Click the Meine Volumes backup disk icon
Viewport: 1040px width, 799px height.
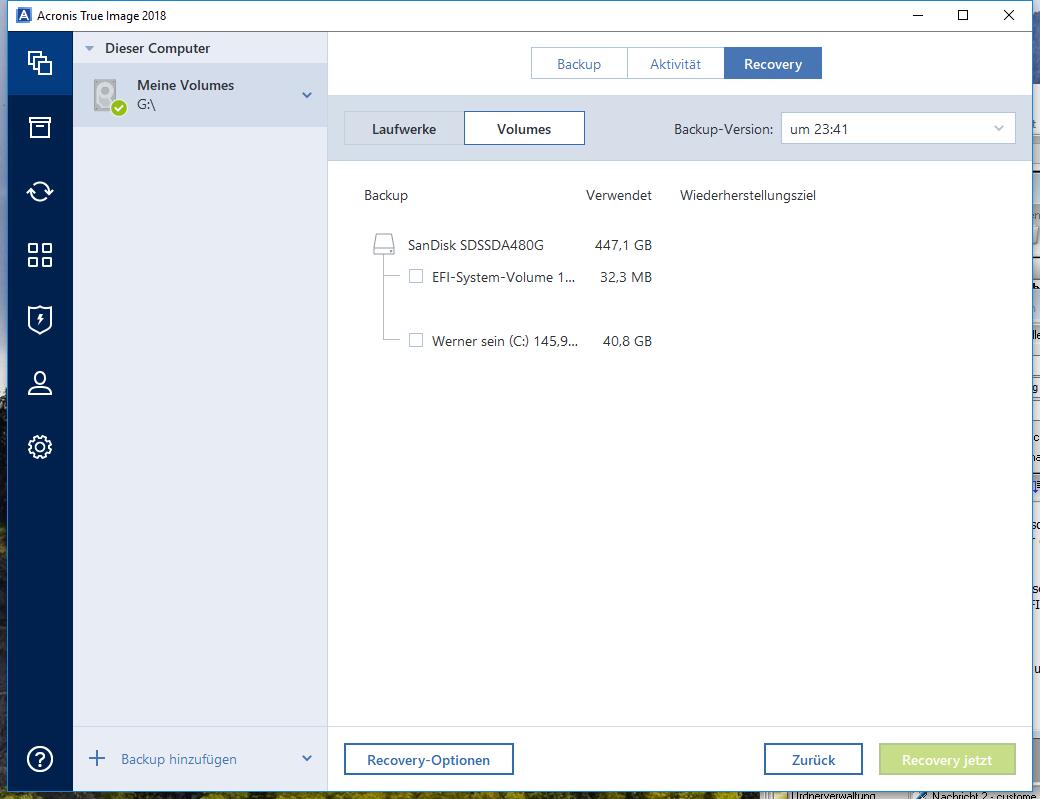(109, 96)
